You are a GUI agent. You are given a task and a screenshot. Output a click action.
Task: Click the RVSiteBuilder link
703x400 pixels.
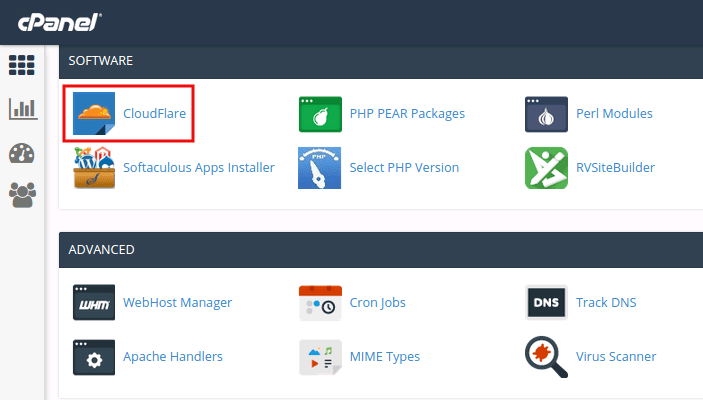pos(616,167)
